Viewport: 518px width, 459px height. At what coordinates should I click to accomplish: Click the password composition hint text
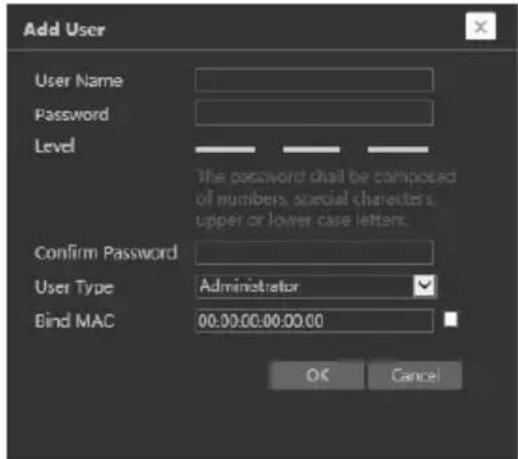click(x=325, y=198)
